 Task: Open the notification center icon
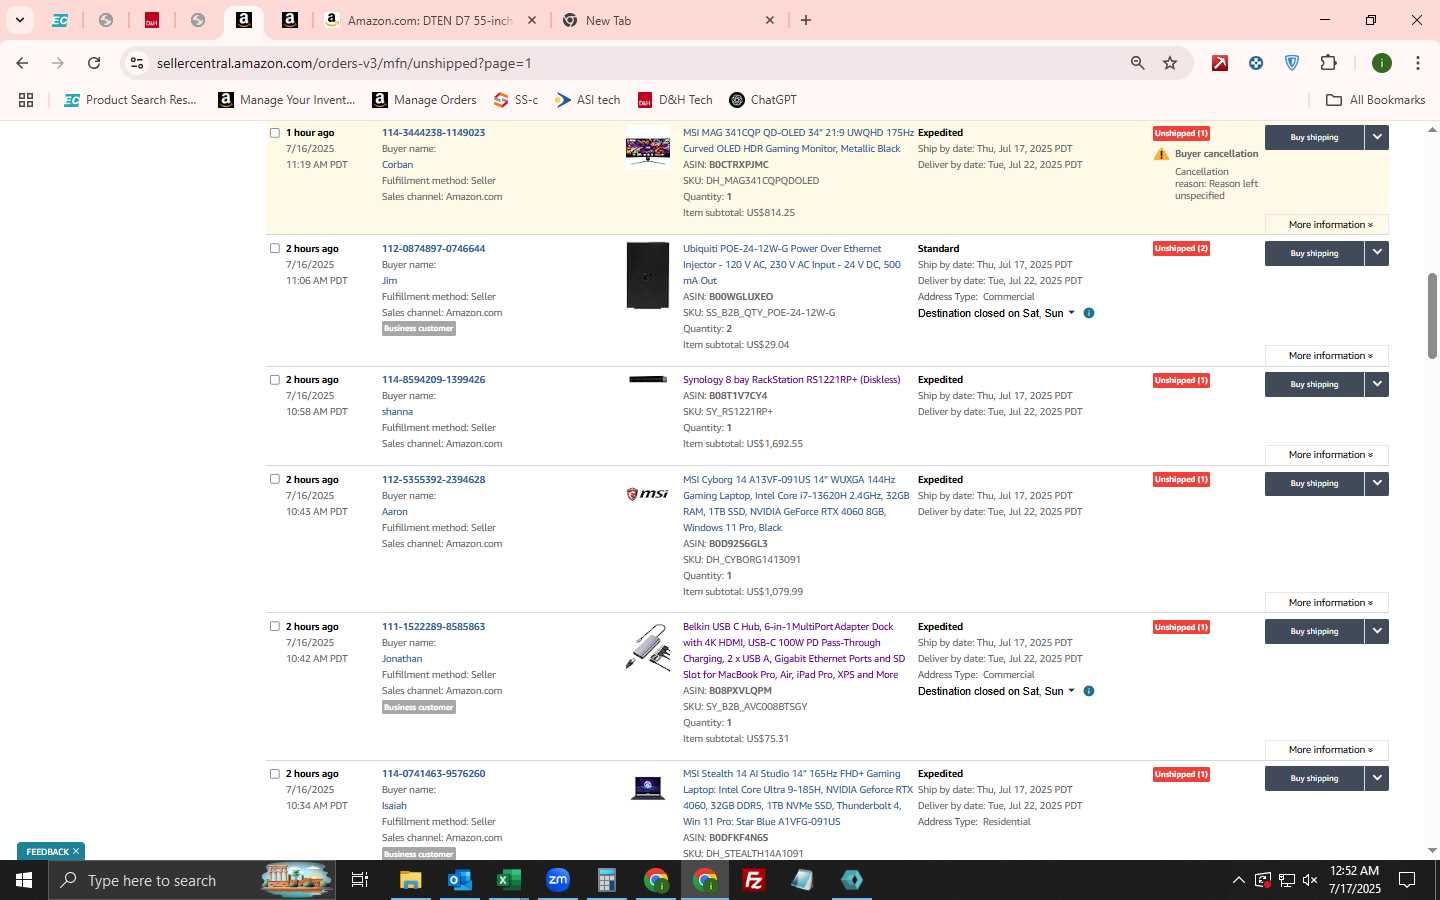pyautogui.click(x=1407, y=880)
